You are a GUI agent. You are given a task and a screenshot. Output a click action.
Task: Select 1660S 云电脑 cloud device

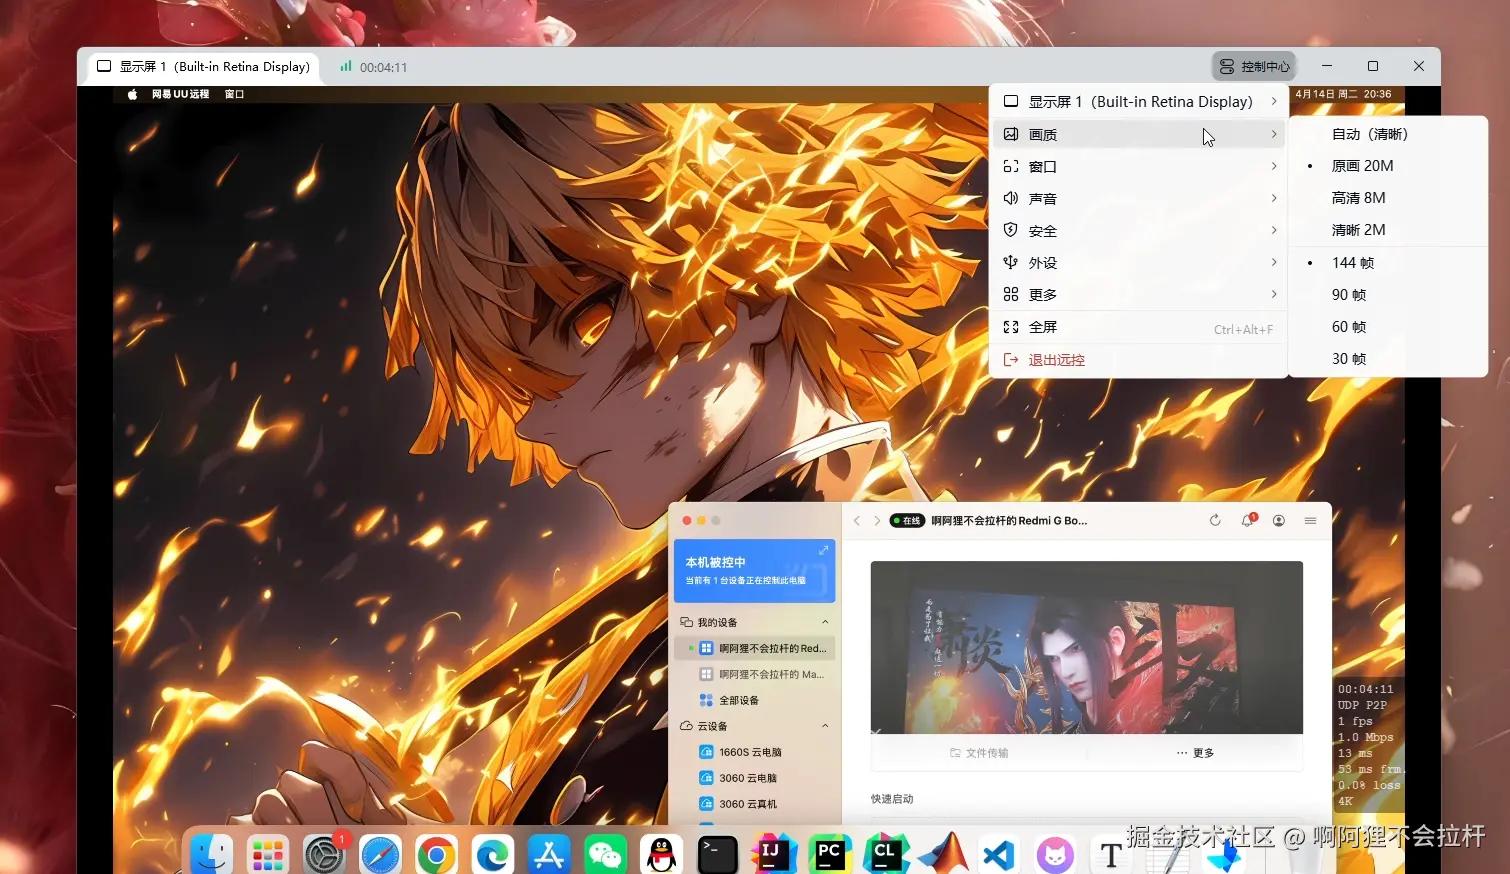756,752
